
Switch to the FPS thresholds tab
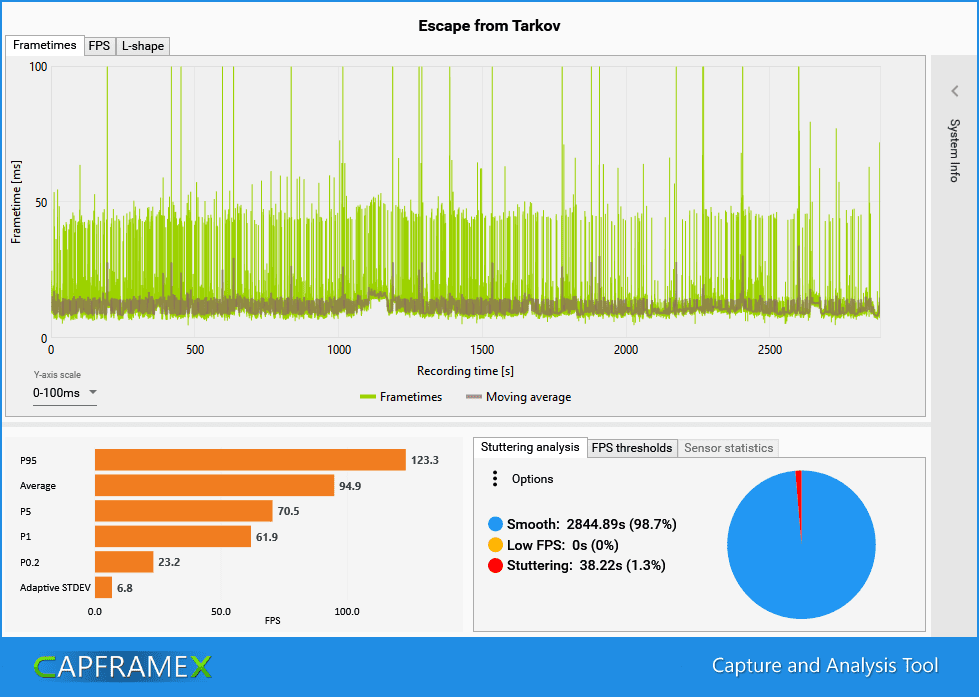[x=632, y=448]
